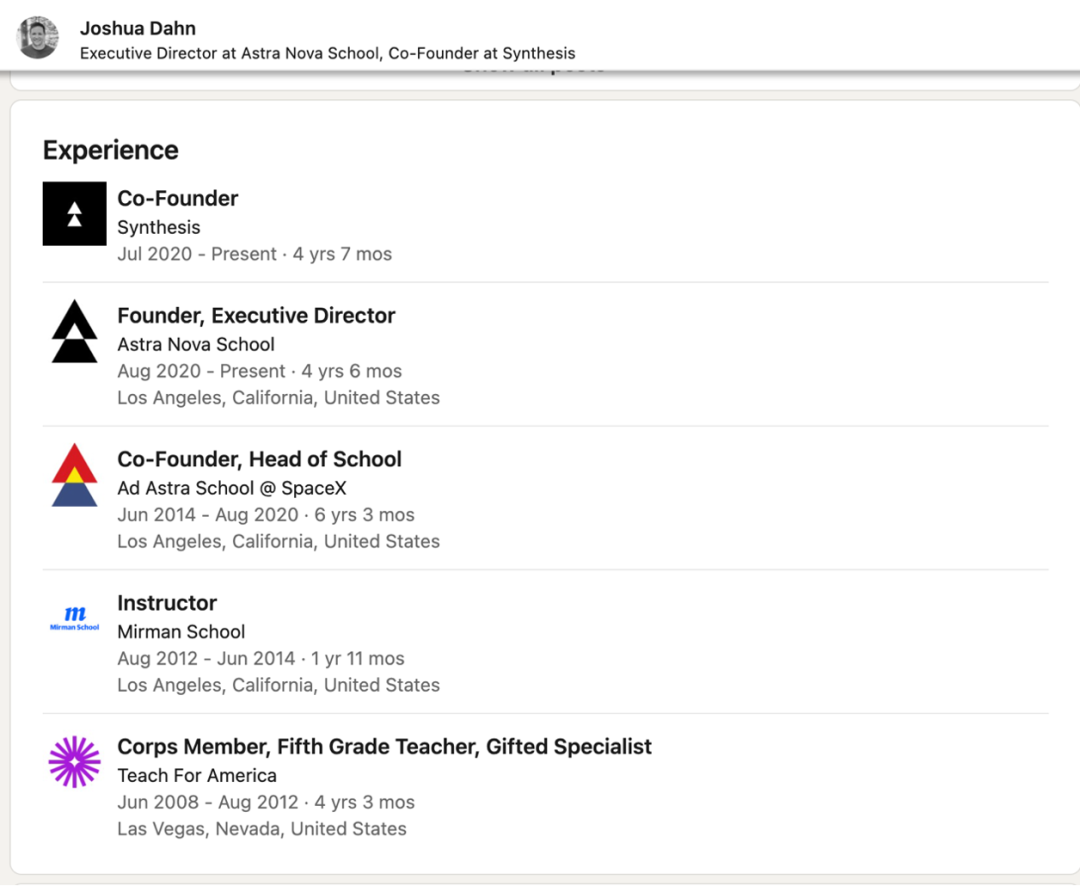1080x886 pixels.
Task: Open the Instructor role title
Action: [x=167, y=604]
